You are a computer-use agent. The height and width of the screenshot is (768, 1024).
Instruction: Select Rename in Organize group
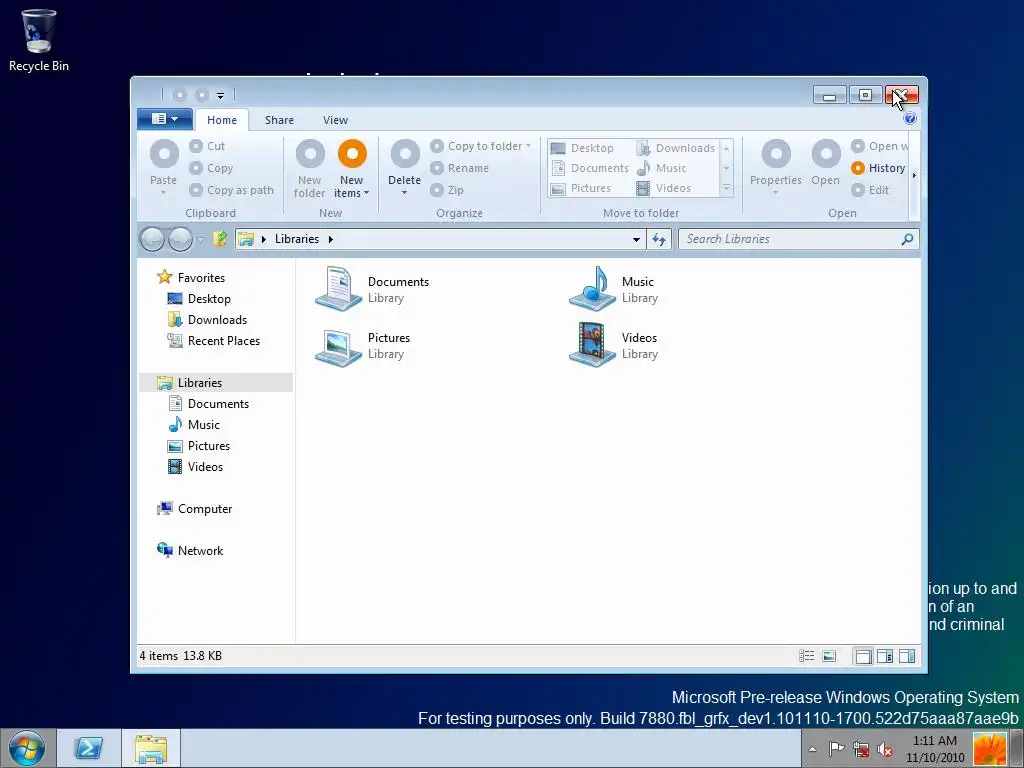(x=460, y=168)
